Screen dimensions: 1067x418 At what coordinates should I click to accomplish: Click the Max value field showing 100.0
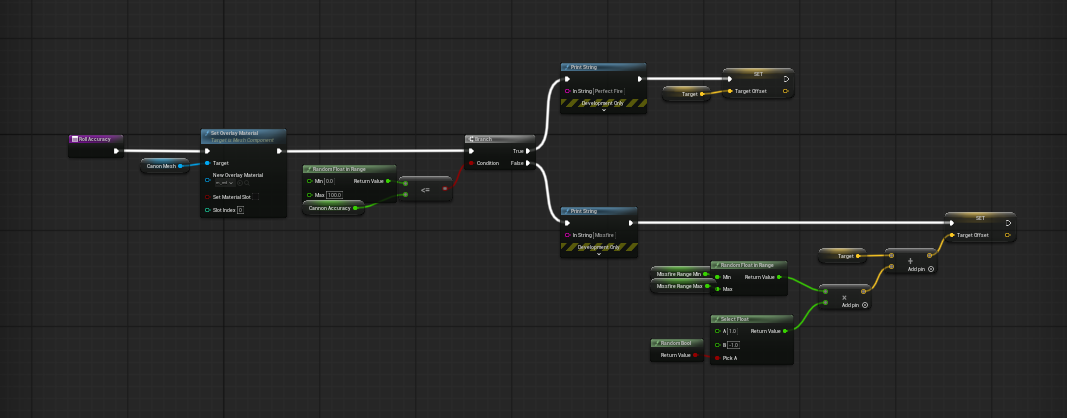pos(333,195)
